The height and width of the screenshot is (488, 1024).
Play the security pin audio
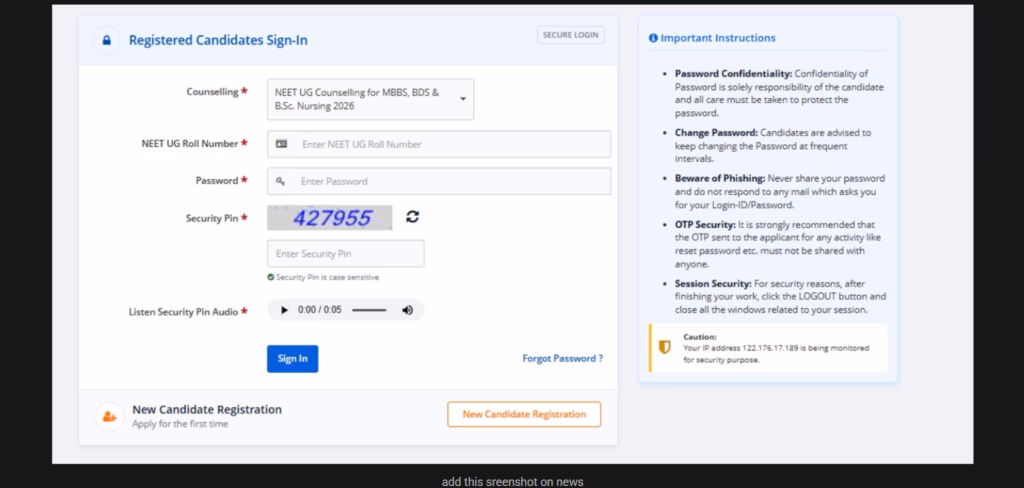[x=284, y=310]
